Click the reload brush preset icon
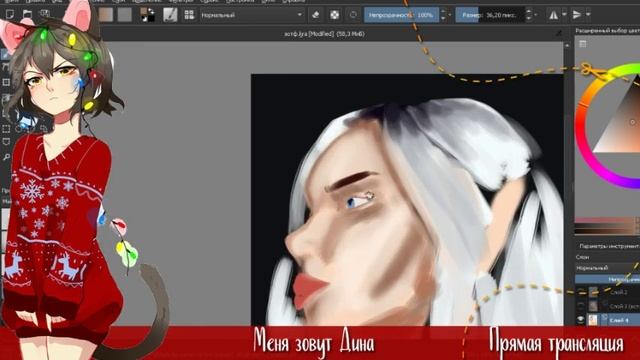Image resolution: width=640 pixels, height=360 pixels. [x=353, y=15]
